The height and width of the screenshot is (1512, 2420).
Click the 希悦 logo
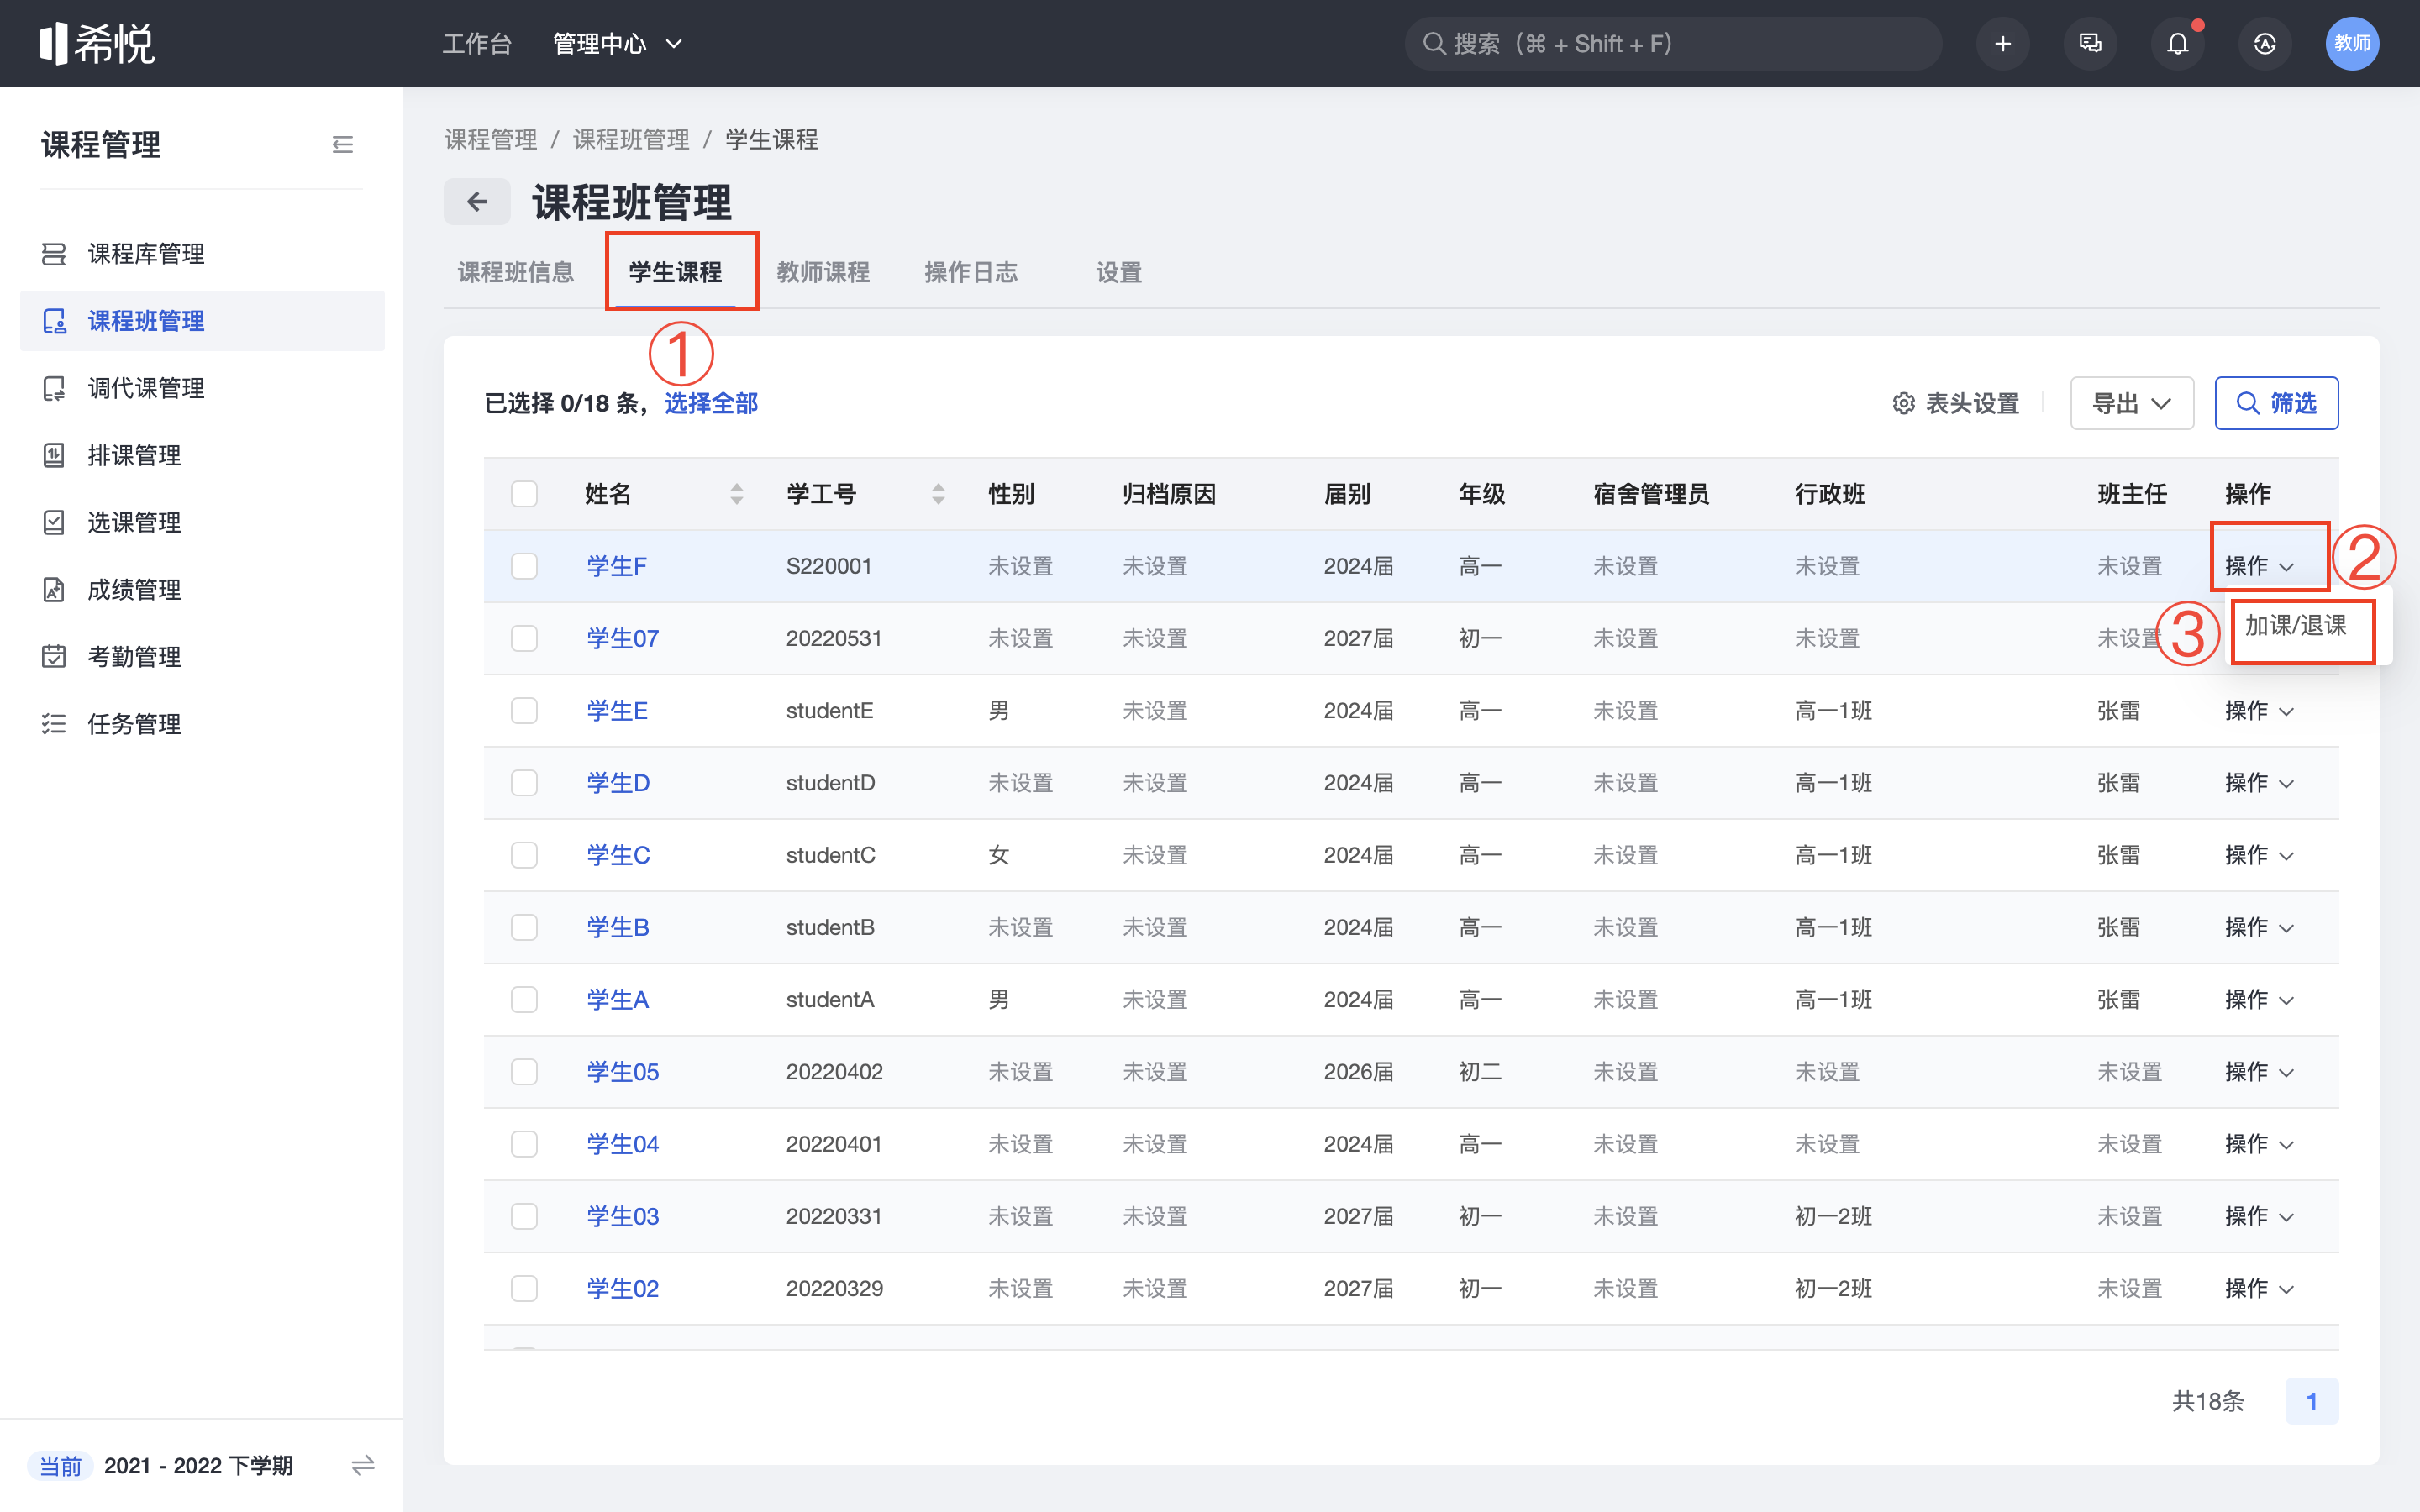point(97,43)
